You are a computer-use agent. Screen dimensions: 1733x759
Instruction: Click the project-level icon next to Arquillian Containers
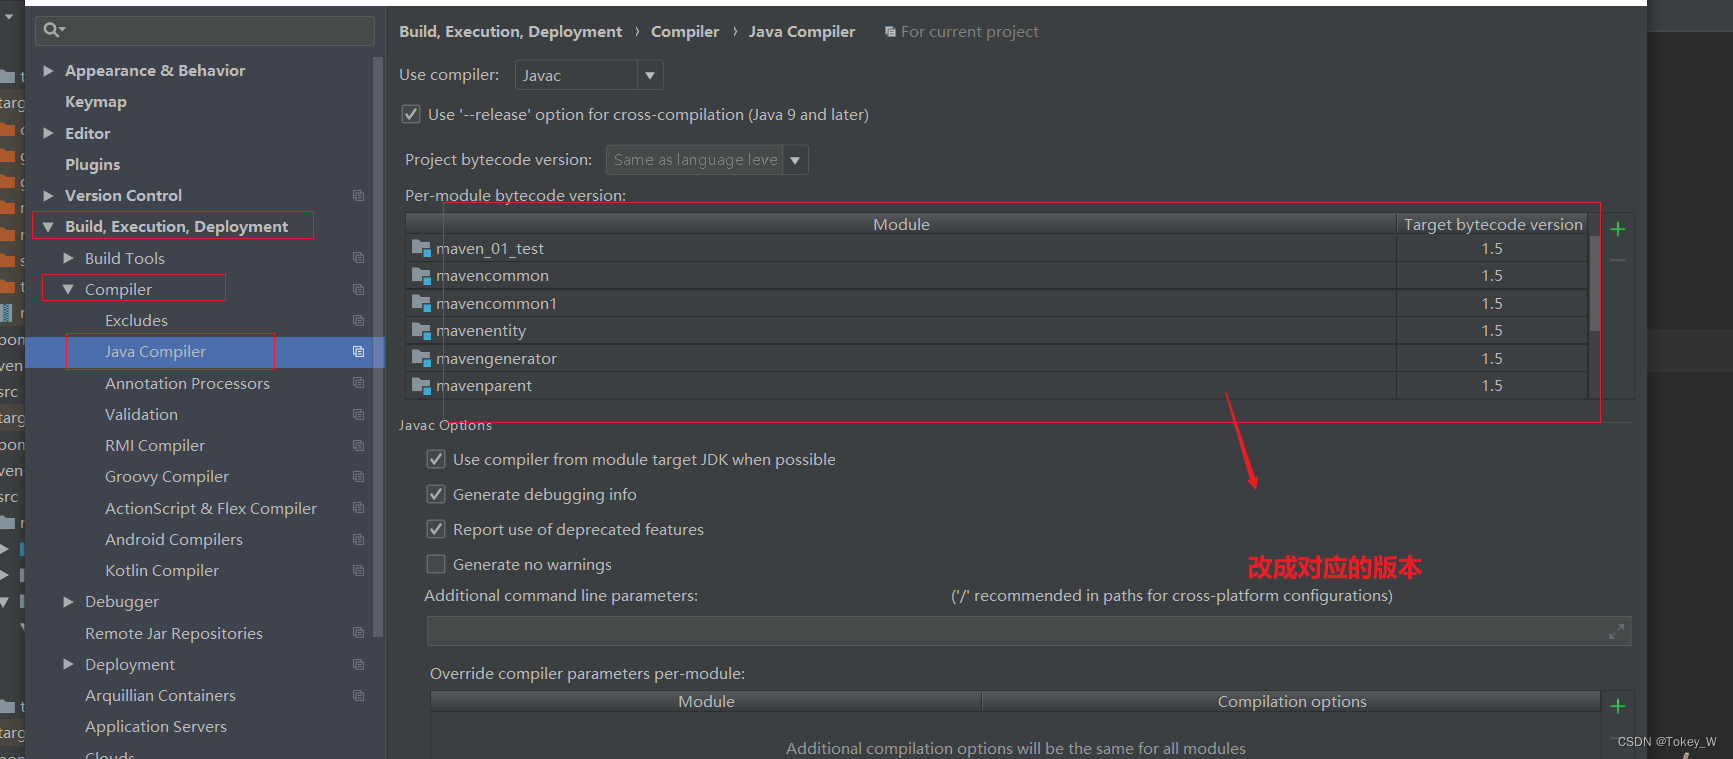358,695
